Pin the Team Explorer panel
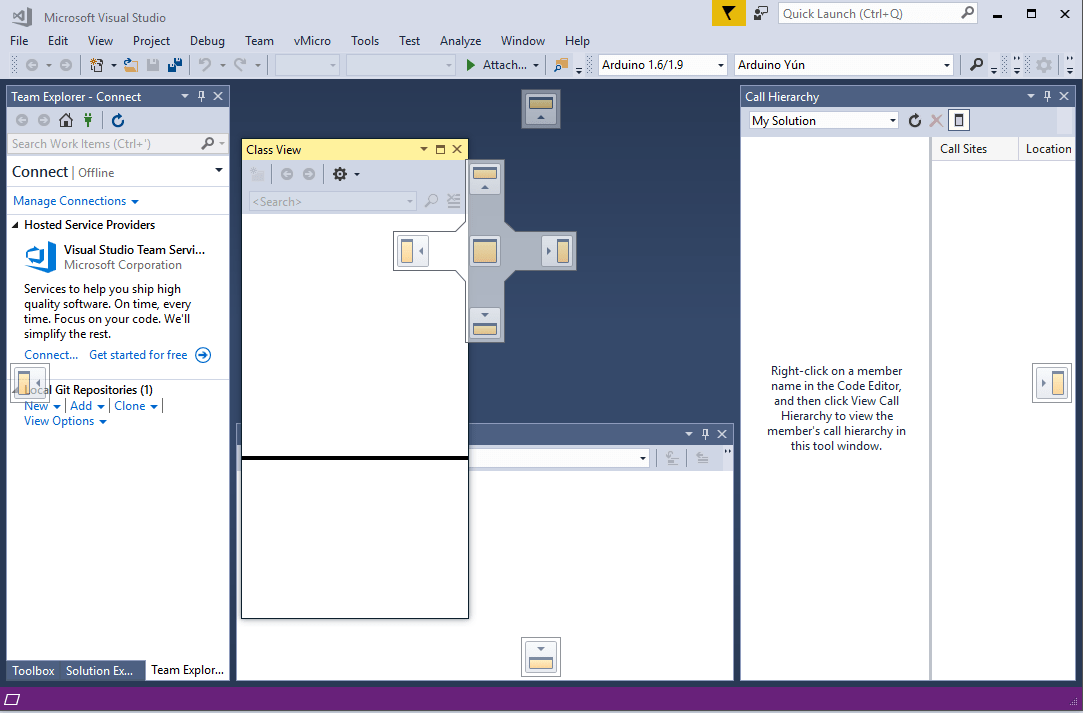This screenshot has width=1083, height=713. pyautogui.click(x=202, y=96)
